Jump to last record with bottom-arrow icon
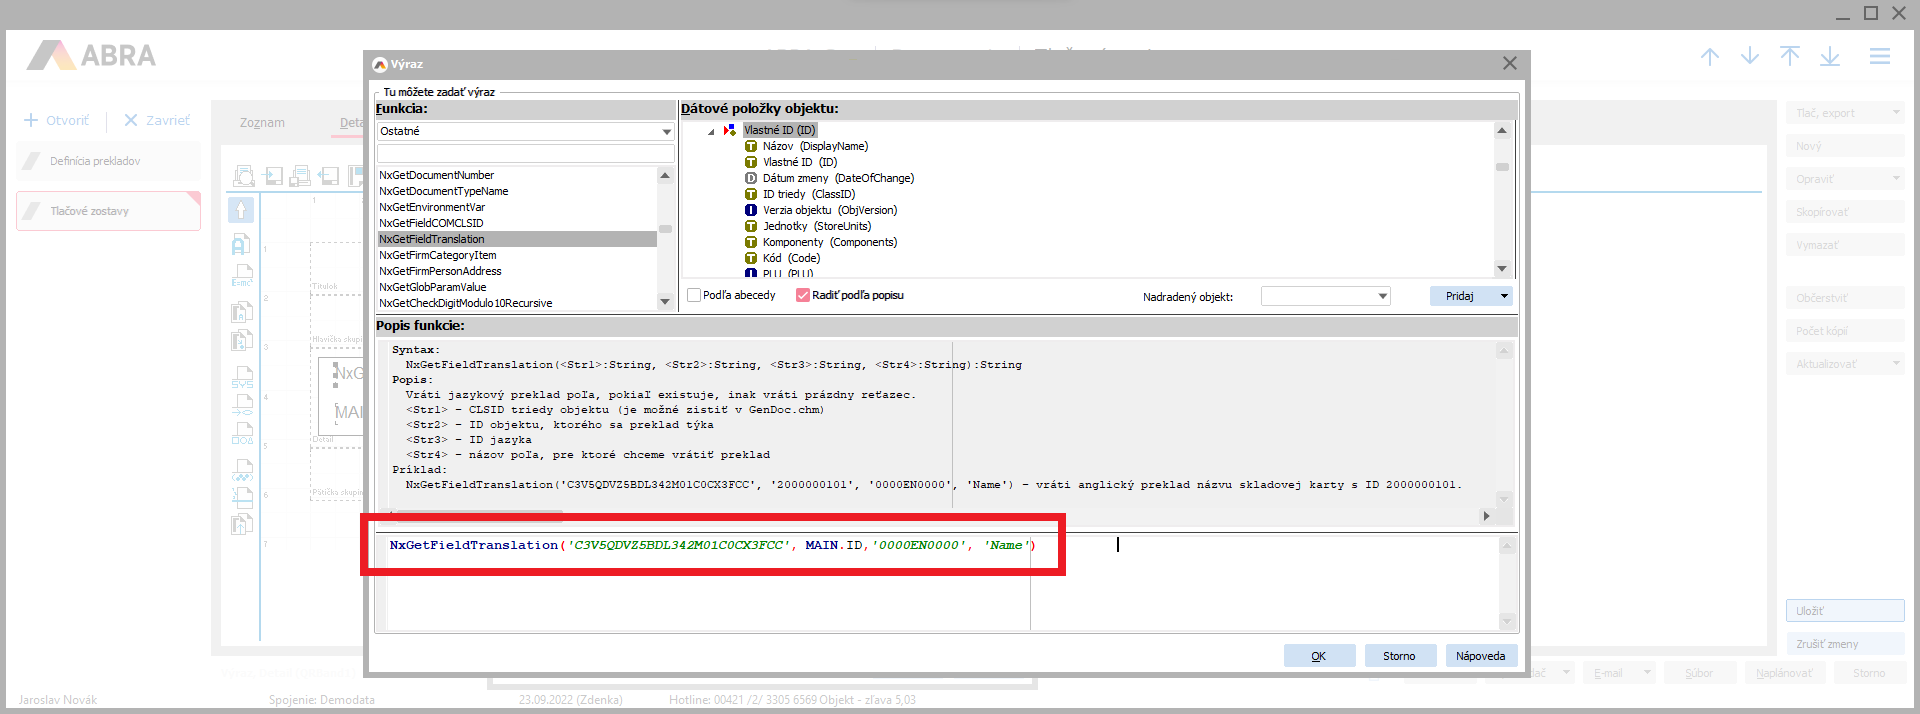Screen dimensions: 1920x714 coord(1830,57)
